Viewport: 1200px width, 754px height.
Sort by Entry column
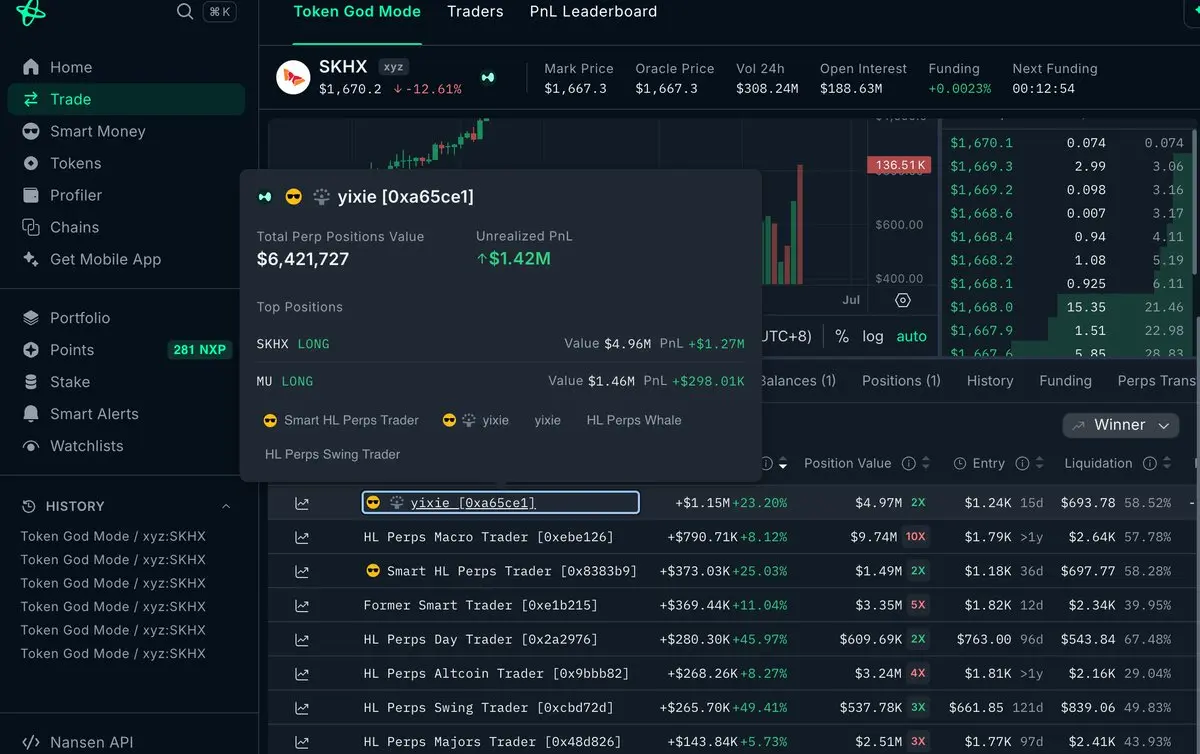[1041, 463]
